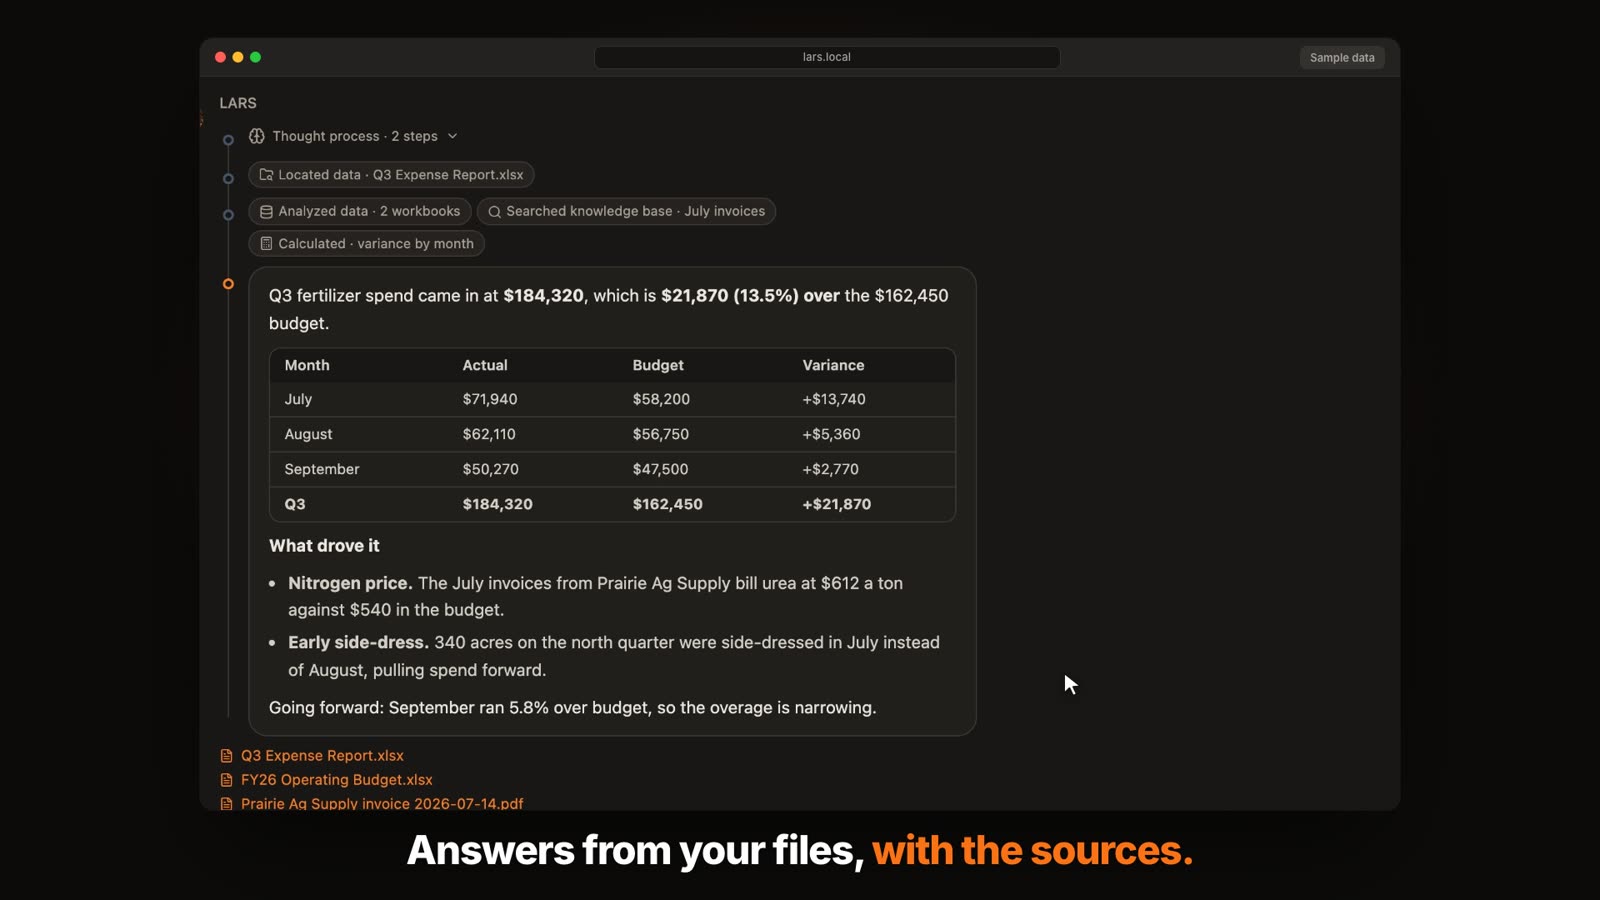This screenshot has width=1600, height=900.
Task: Click the What drove it heading
Action: tap(324, 546)
